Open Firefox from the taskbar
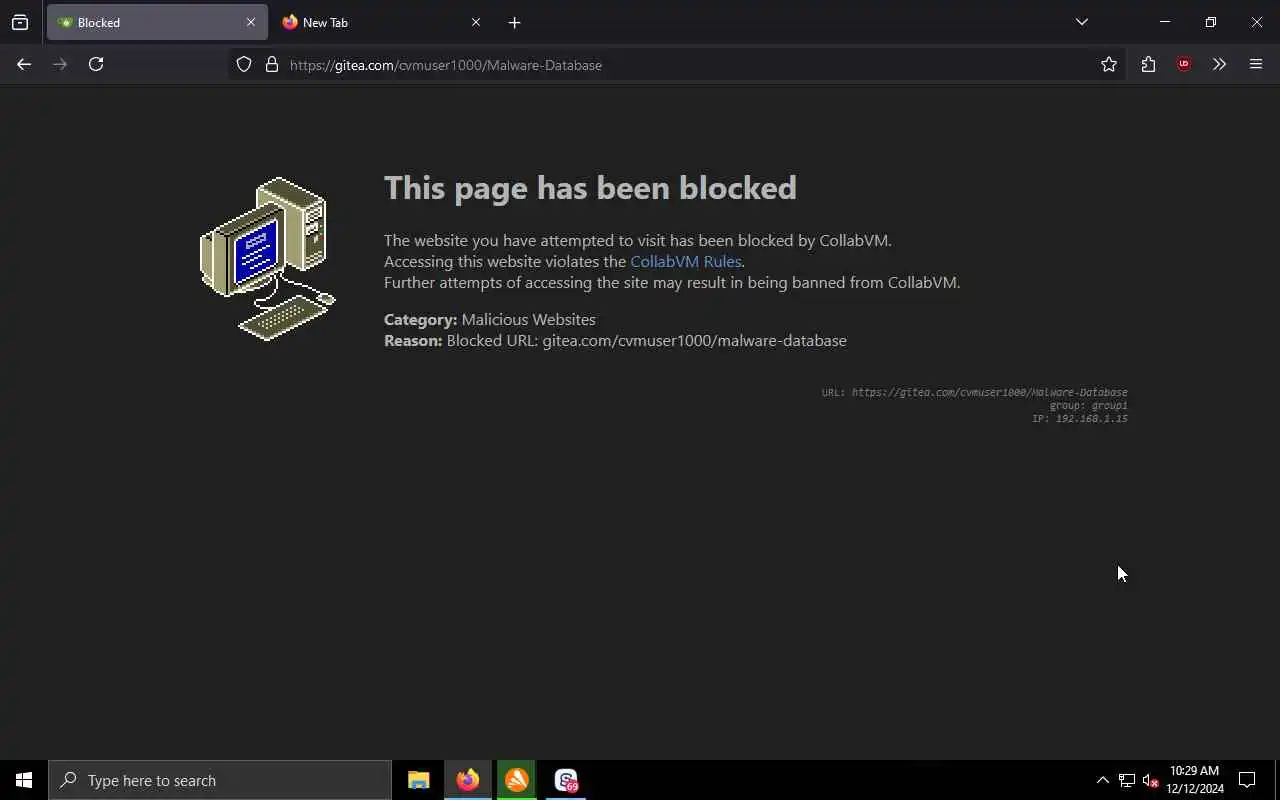The width and height of the screenshot is (1280, 800). click(468, 780)
